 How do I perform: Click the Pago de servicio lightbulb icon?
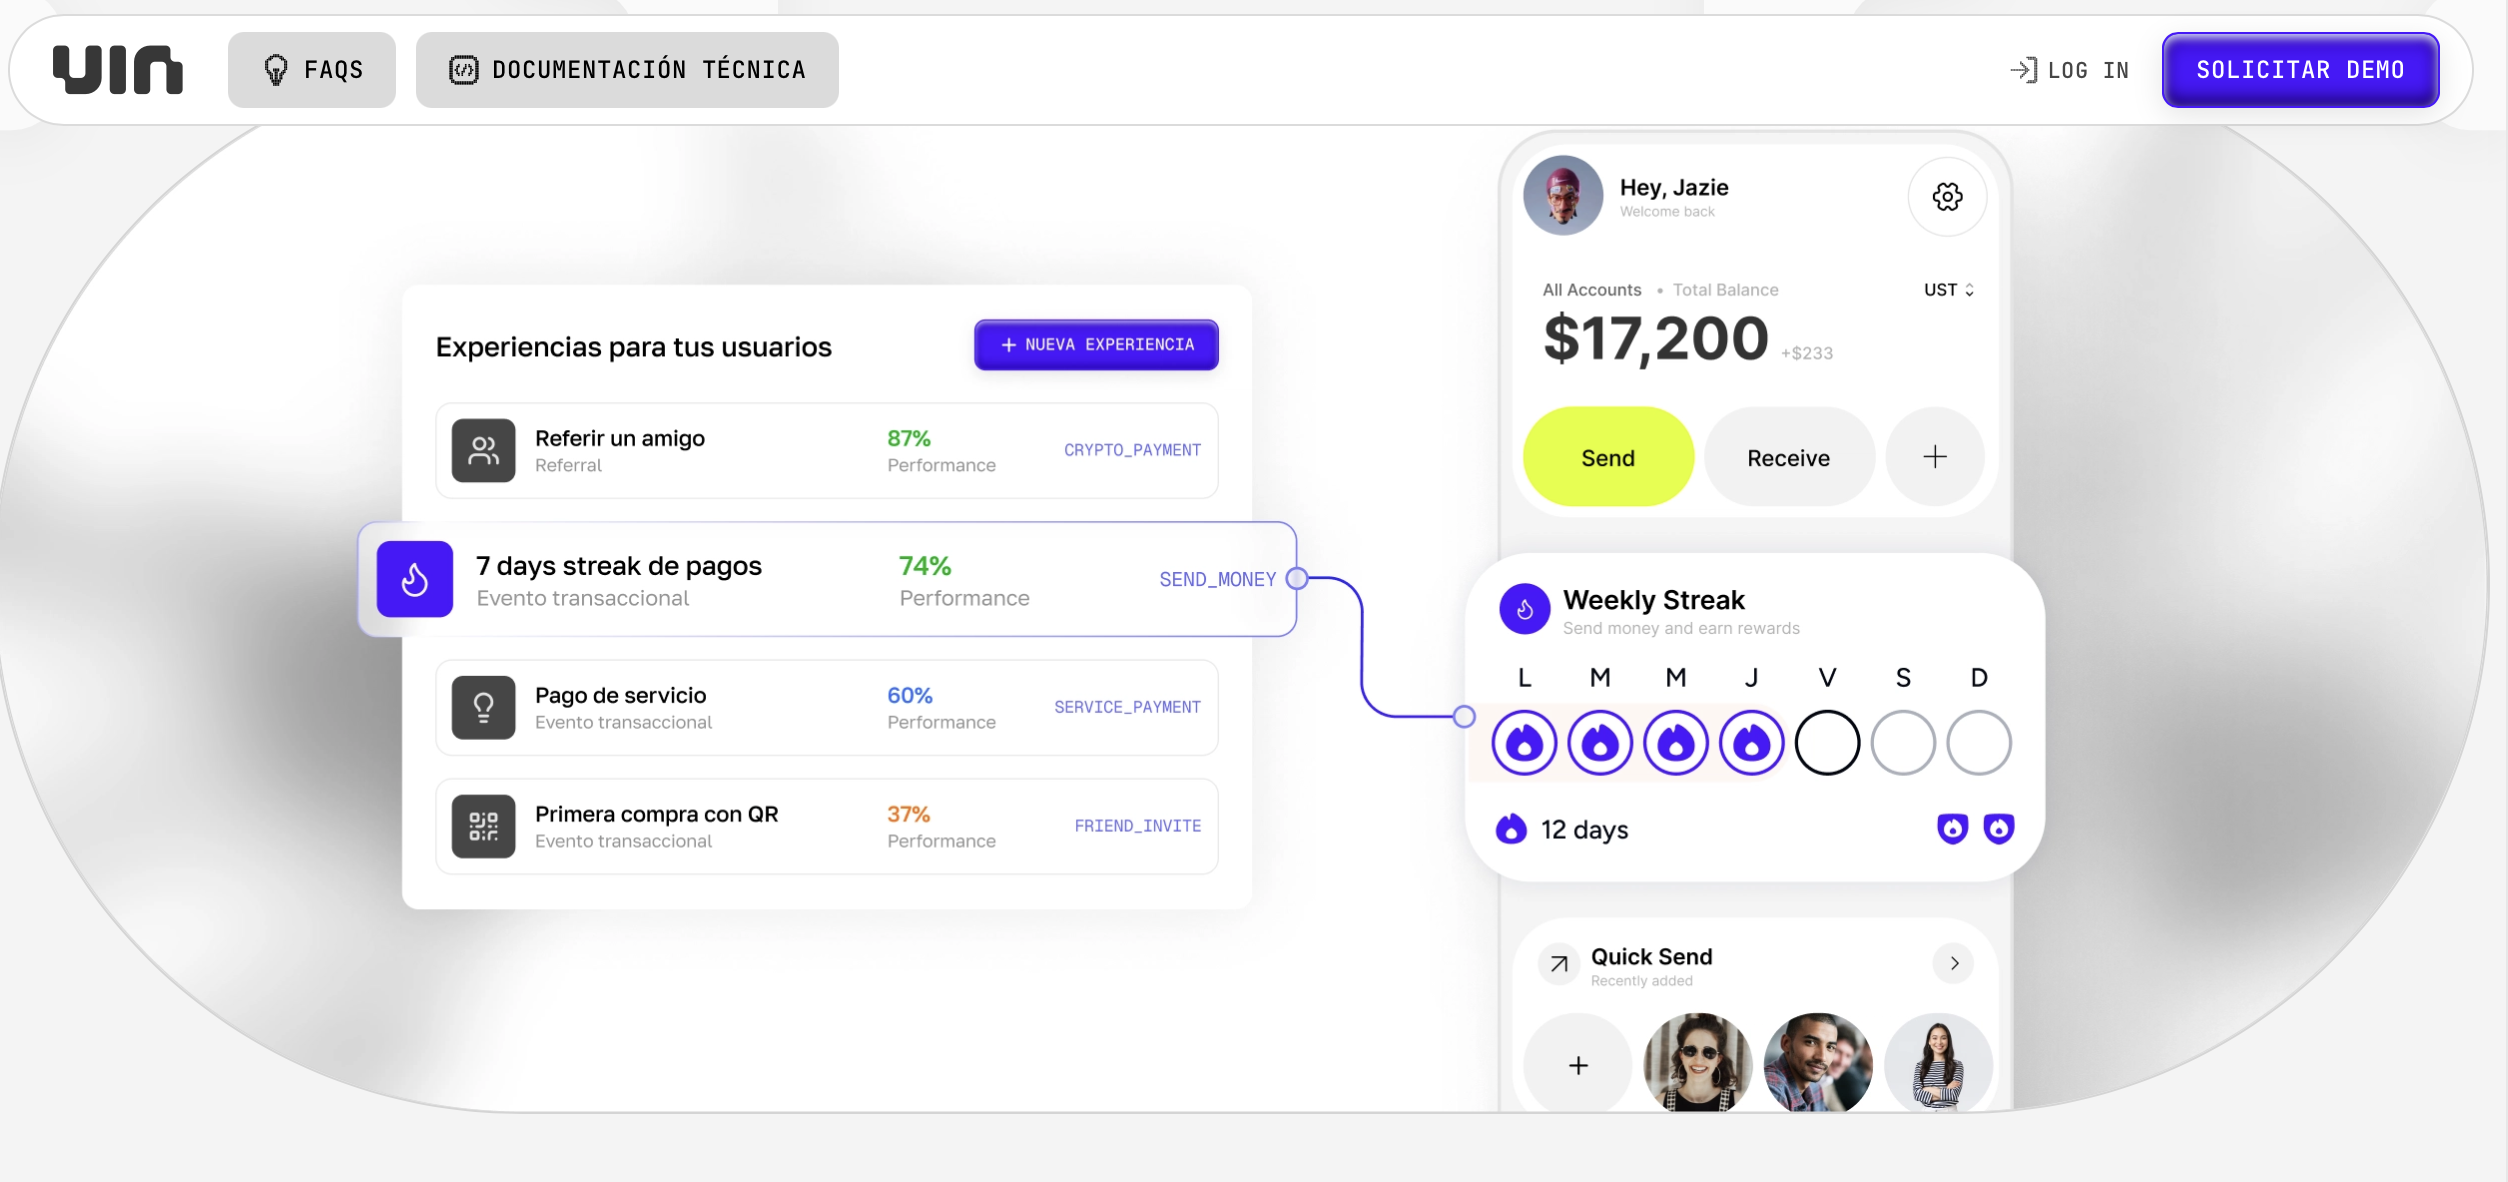tap(483, 707)
